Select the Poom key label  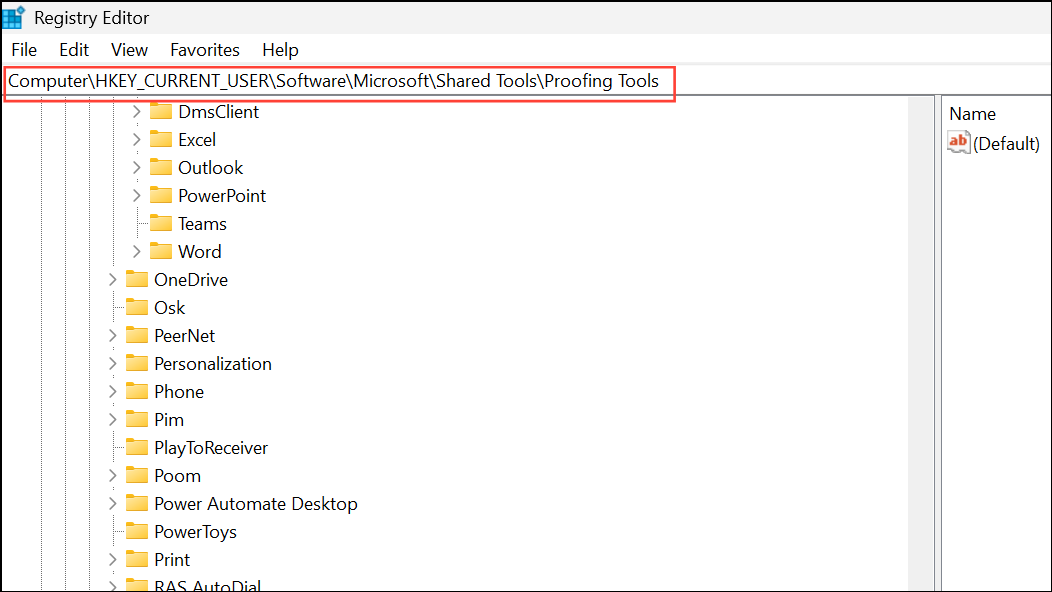point(177,476)
